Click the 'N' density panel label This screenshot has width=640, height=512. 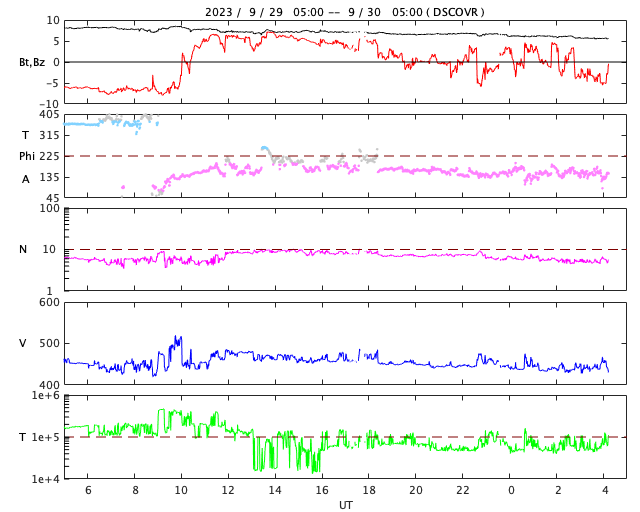click(x=23, y=249)
